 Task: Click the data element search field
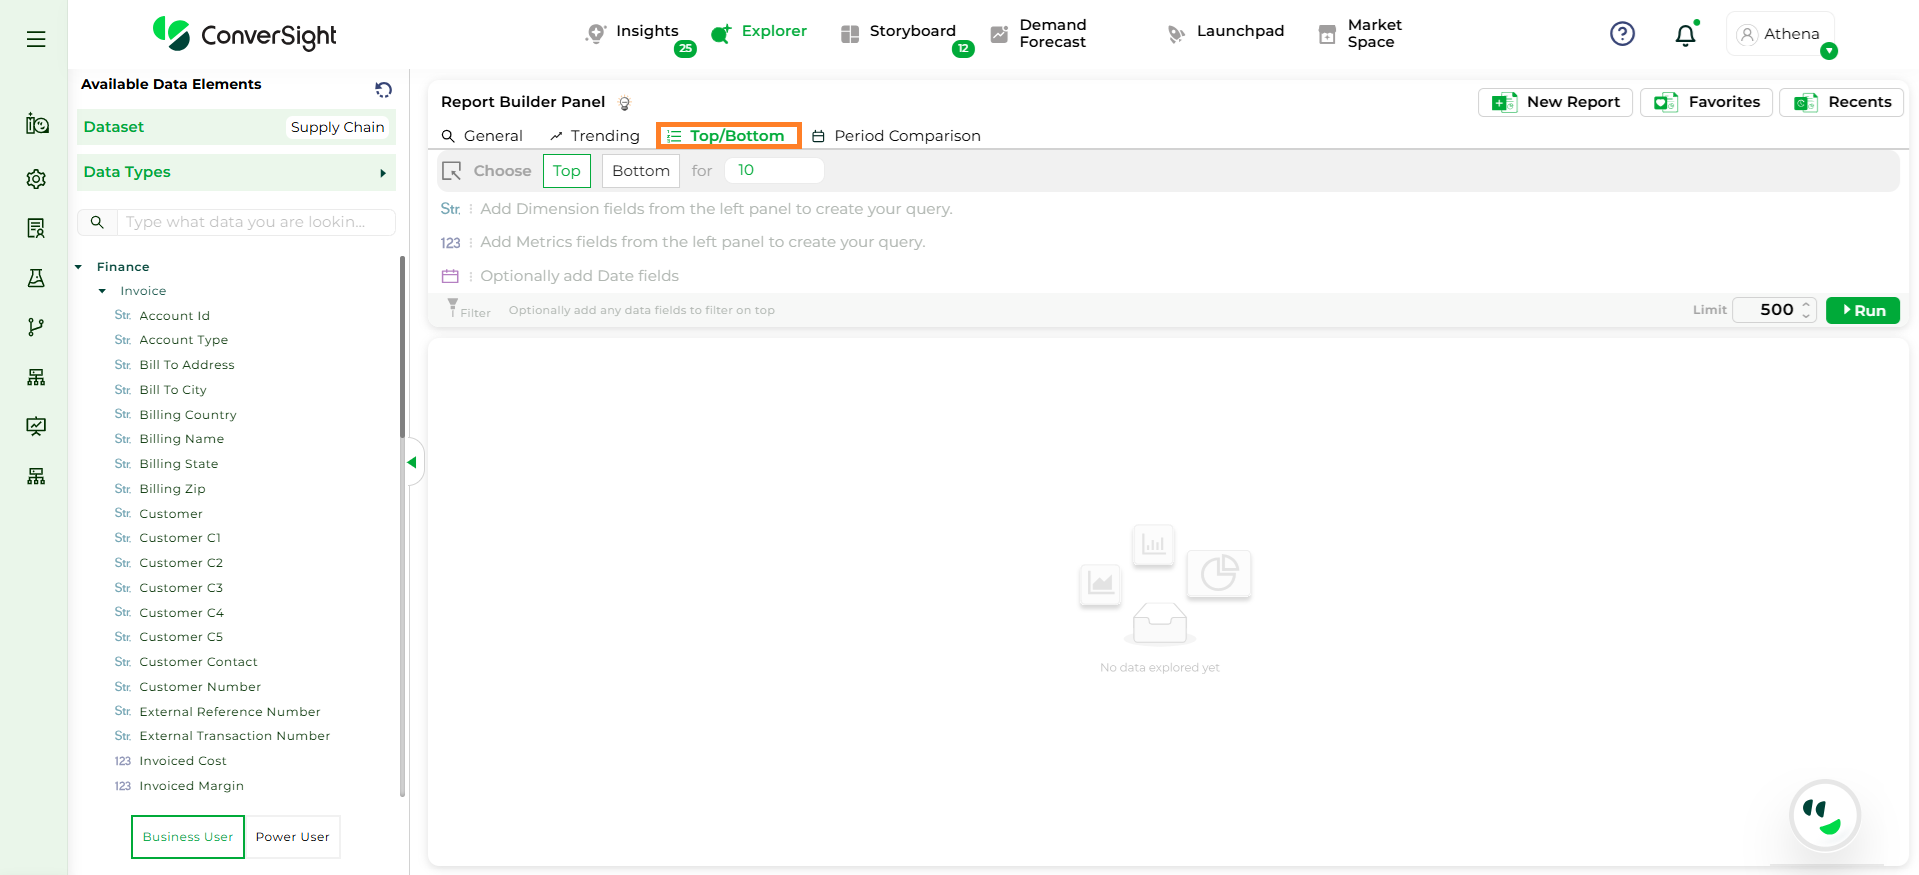click(255, 222)
